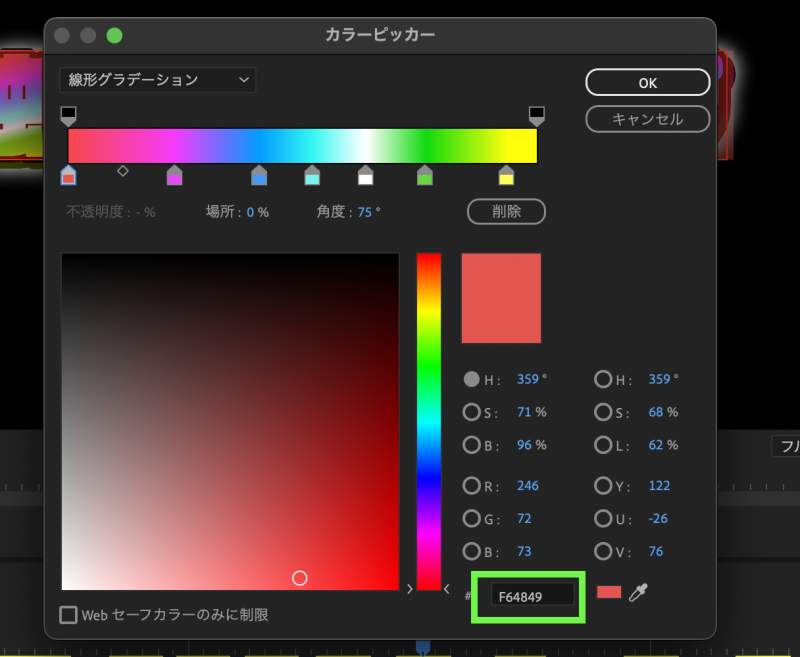Select the RGB Red radio button

[471, 486]
